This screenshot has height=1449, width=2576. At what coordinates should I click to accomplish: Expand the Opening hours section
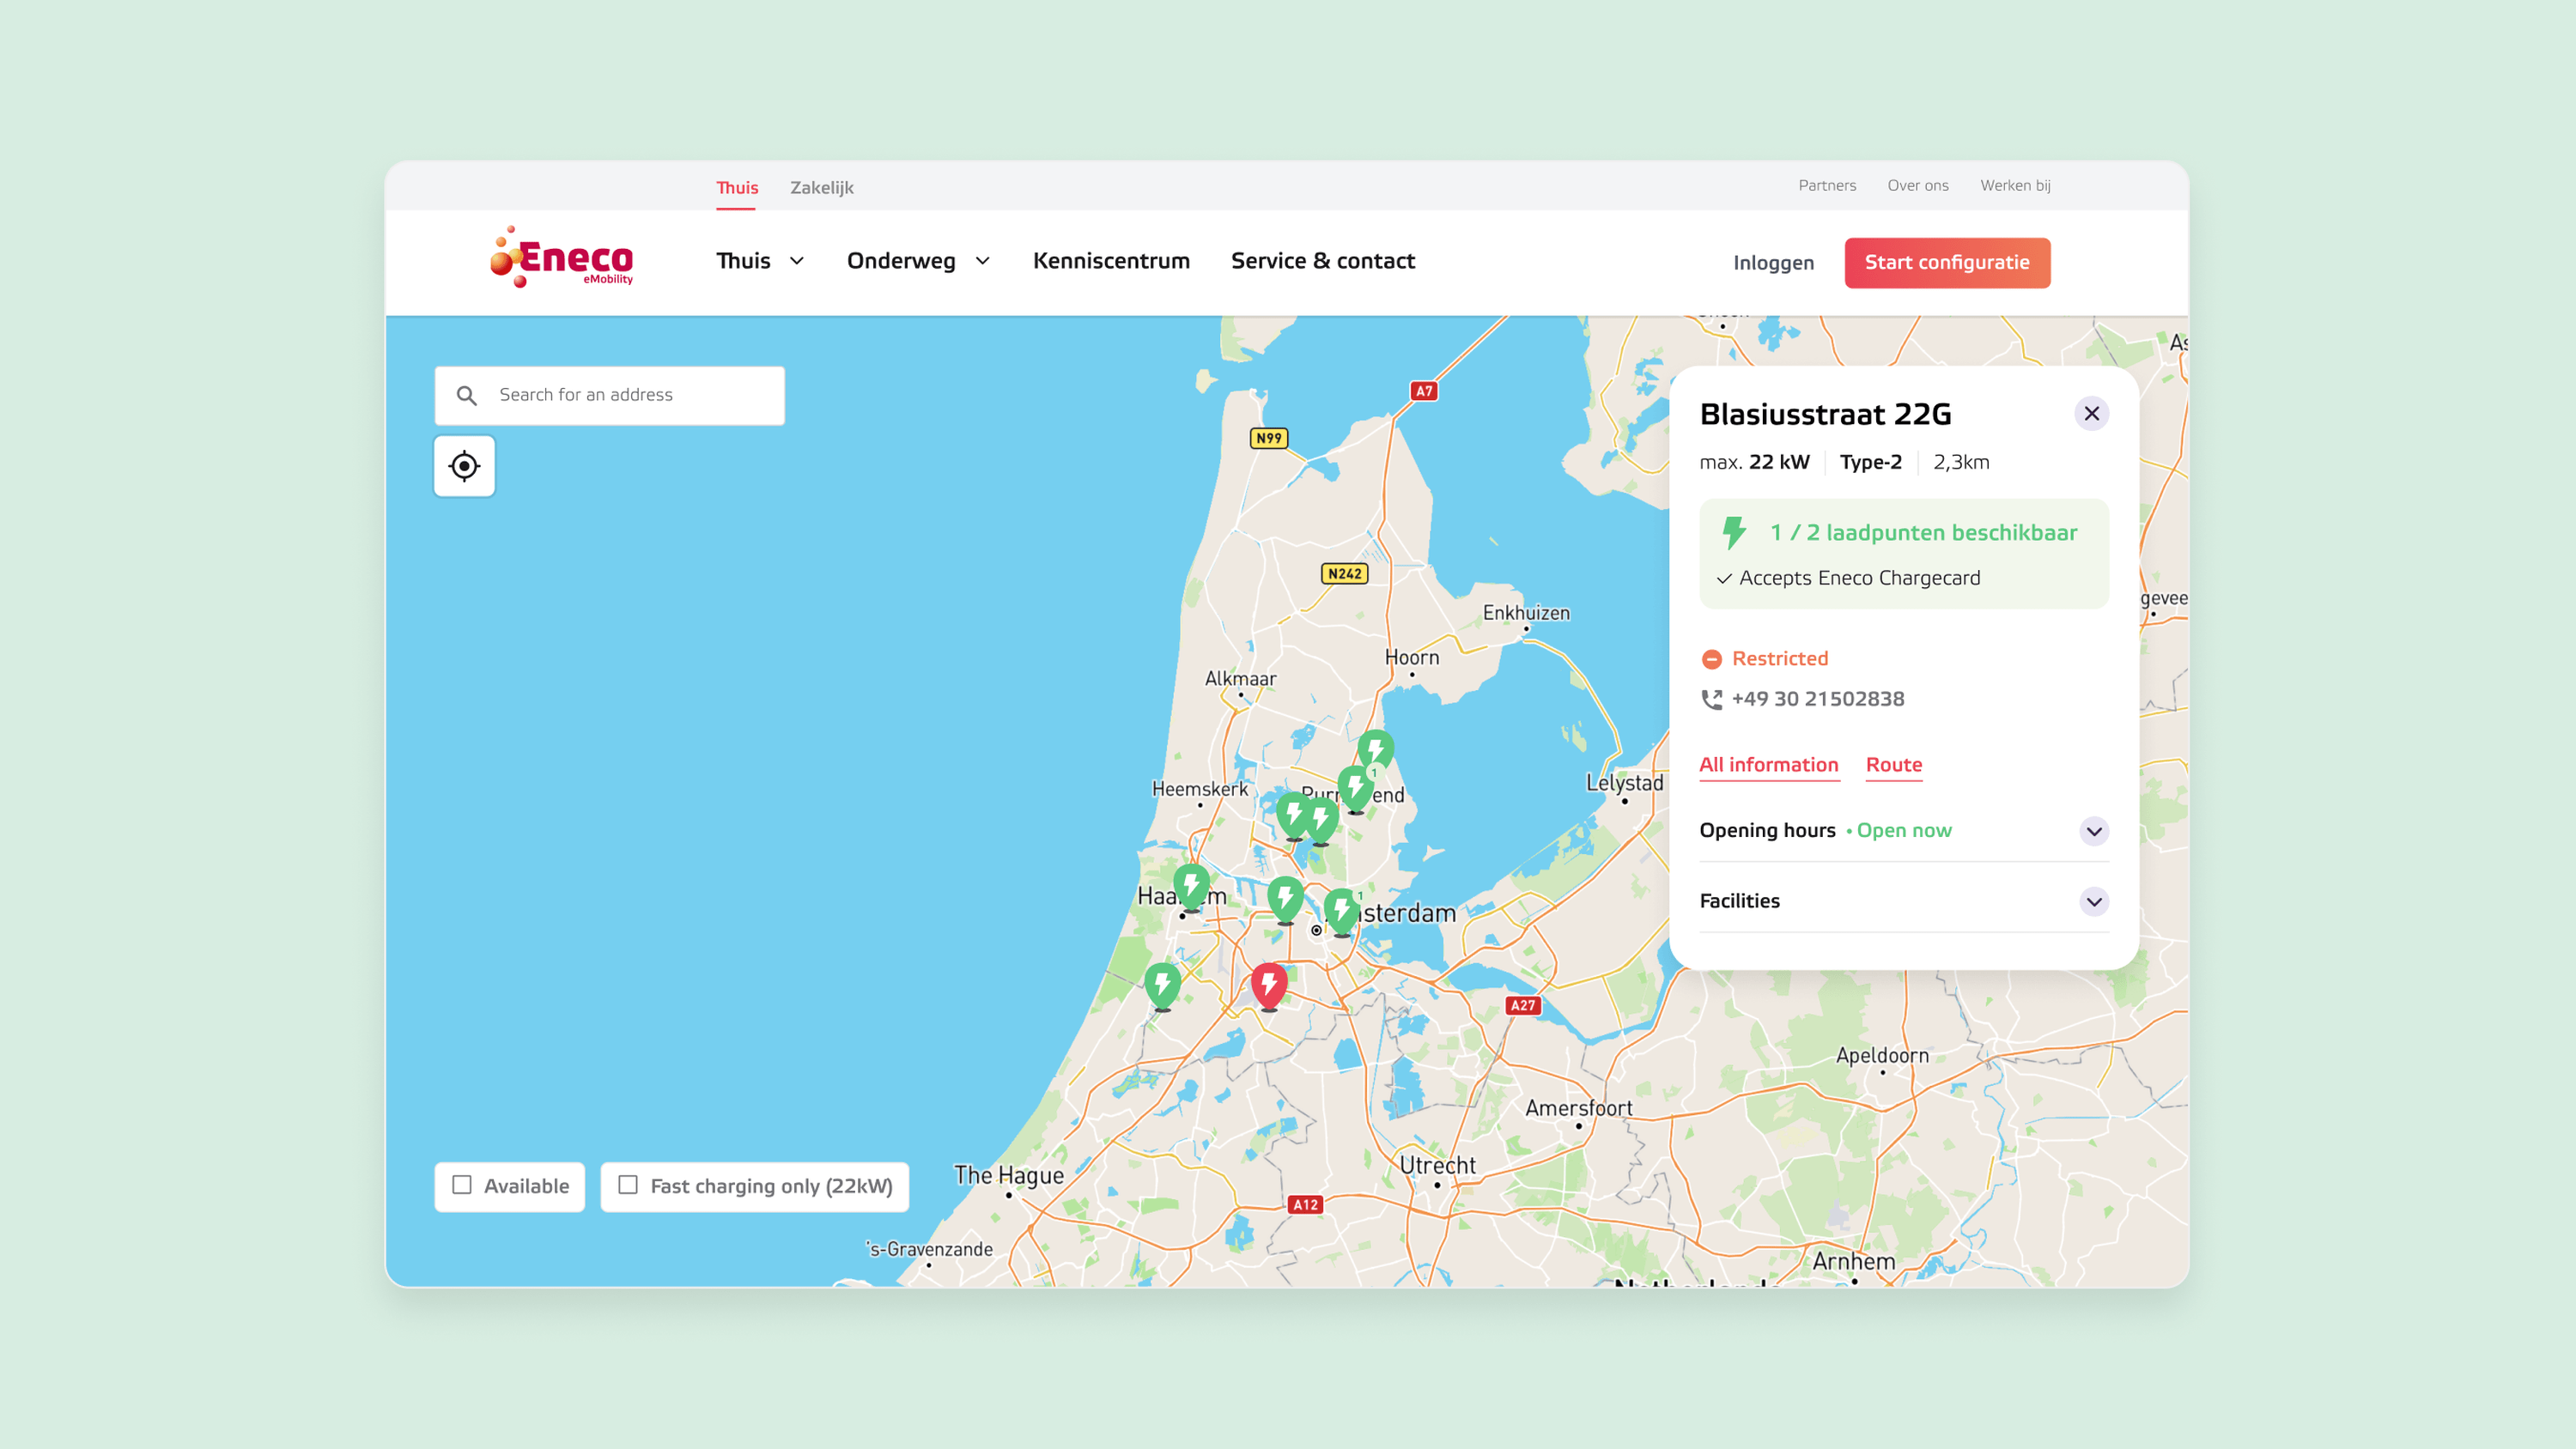click(2094, 831)
